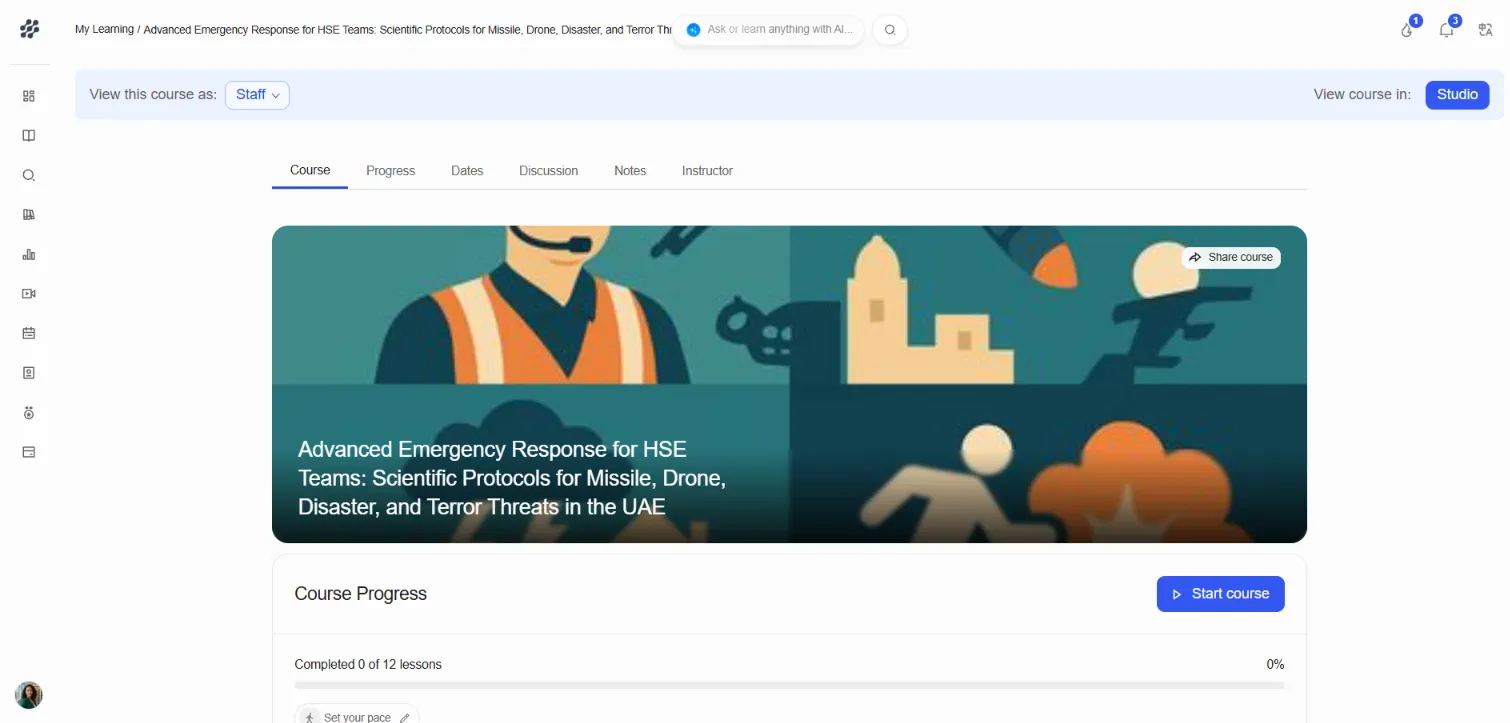Viewport: 1510px width, 723px height.
Task: Open the library books icon in sidebar
Action: pos(29,215)
